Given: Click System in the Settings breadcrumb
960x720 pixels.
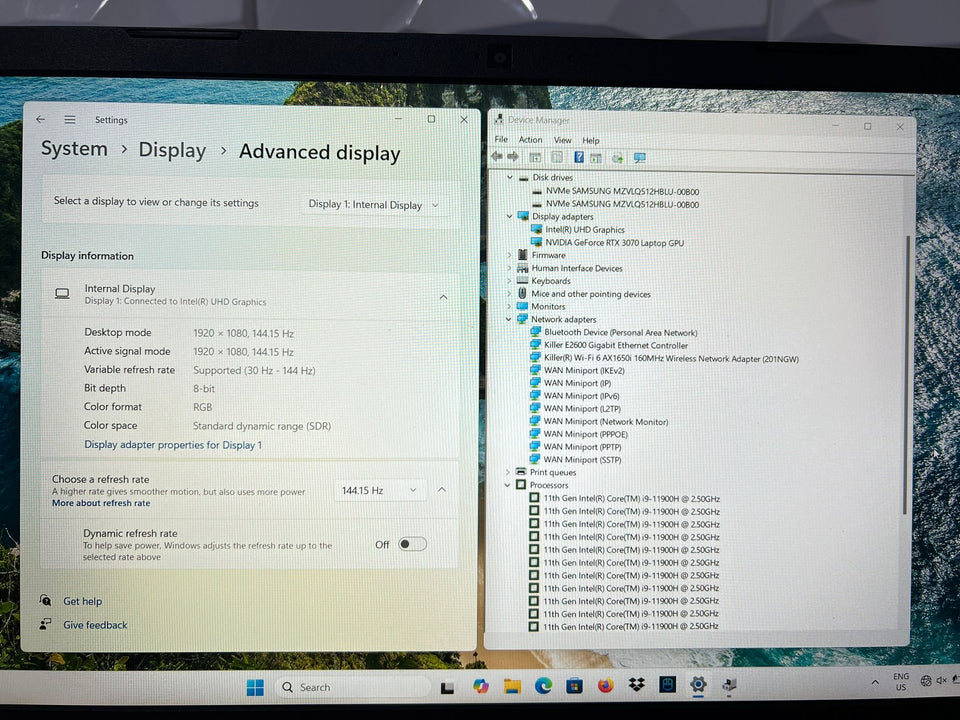Looking at the screenshot, I should pos(74,149).
